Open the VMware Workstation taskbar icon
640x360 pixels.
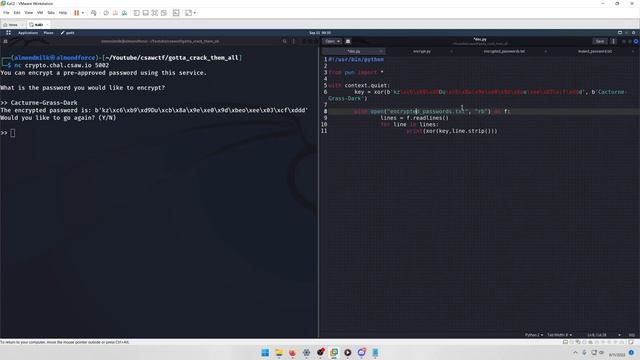click(334, 352)
